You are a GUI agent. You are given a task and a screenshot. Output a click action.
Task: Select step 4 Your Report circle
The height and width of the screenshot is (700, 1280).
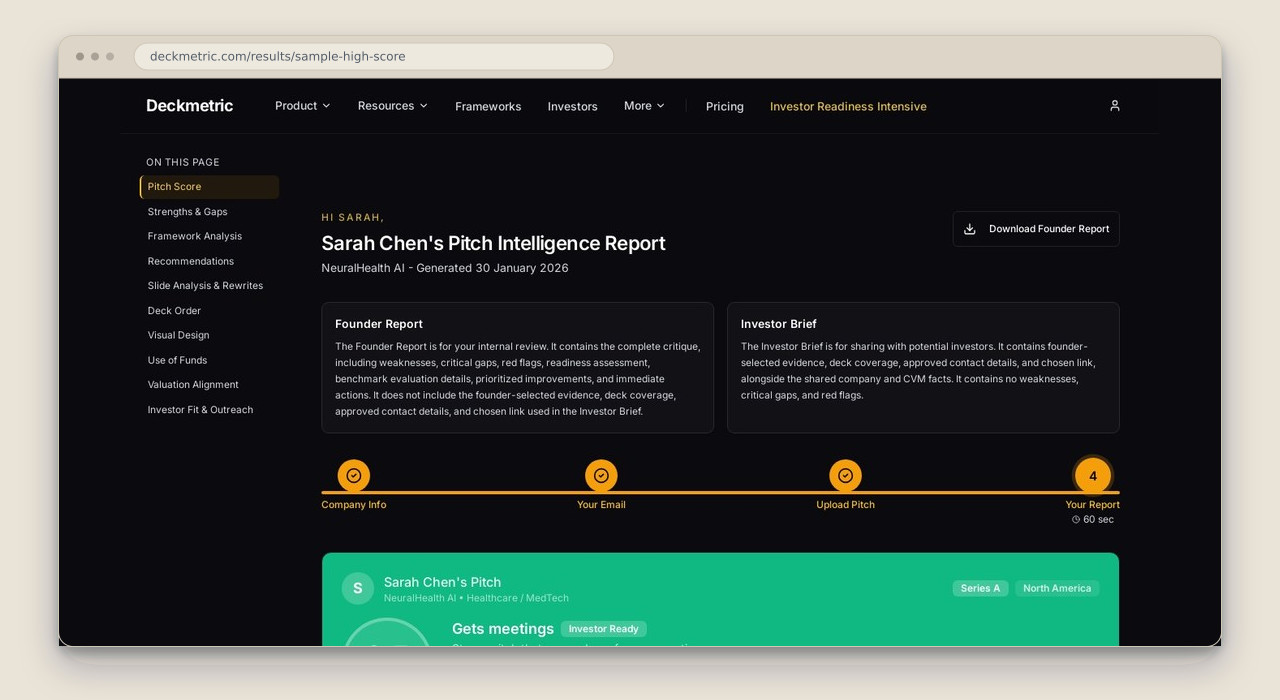tap(1093, 476)
